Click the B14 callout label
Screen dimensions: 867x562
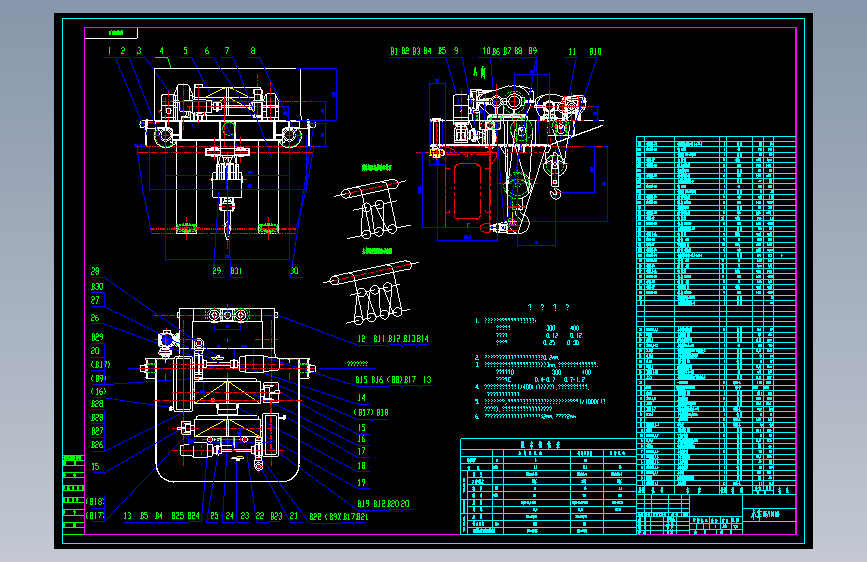(x=422, y=339)
